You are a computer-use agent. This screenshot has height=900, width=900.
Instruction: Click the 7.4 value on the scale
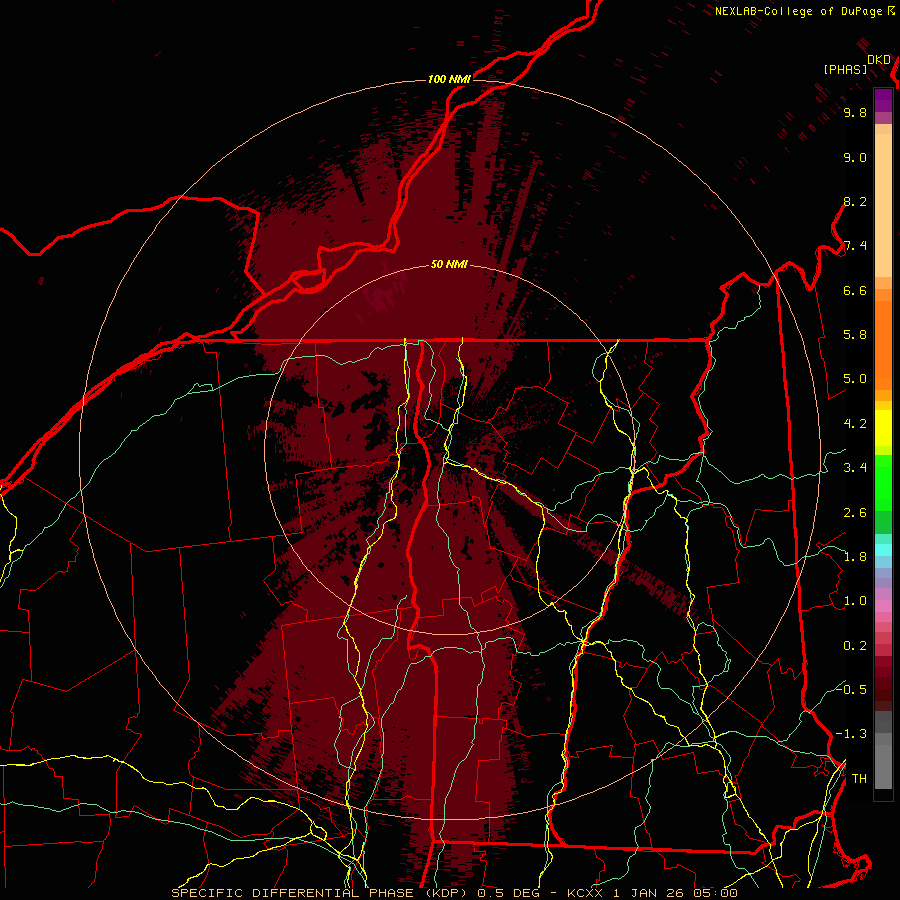coord(855,246)
